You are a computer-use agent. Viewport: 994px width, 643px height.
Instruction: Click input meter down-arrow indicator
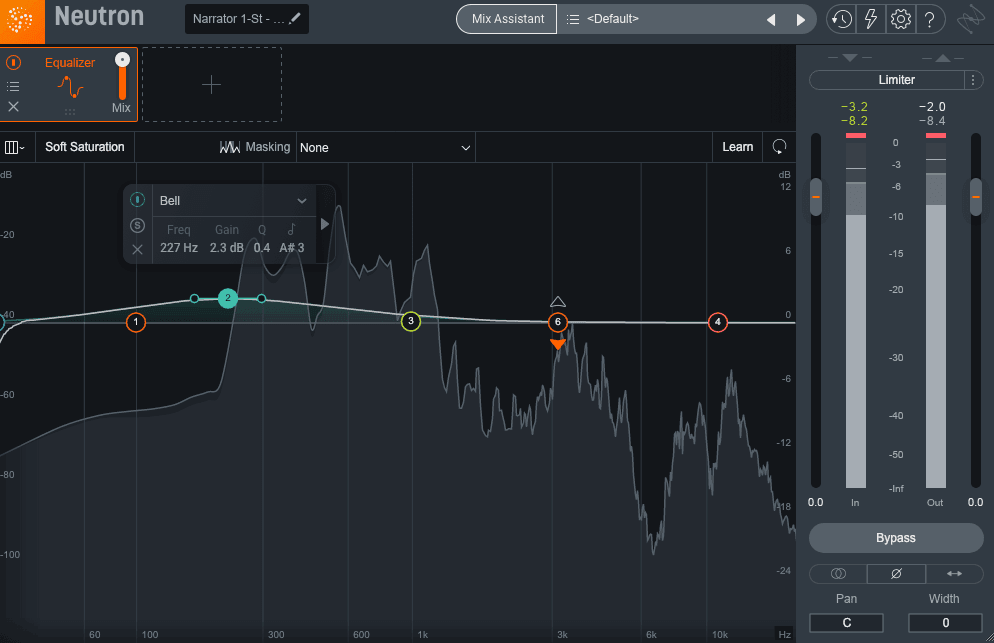[x=850, y=58]
